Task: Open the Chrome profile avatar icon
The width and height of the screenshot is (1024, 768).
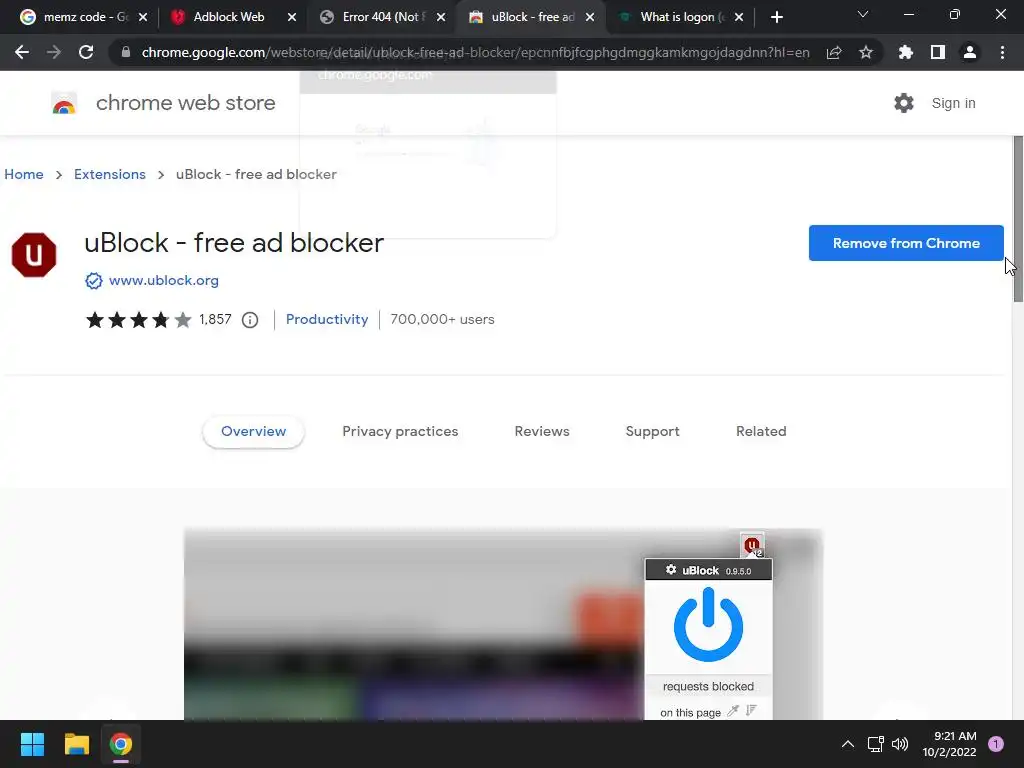Action: pyautogui.click(x=970, y=52)
